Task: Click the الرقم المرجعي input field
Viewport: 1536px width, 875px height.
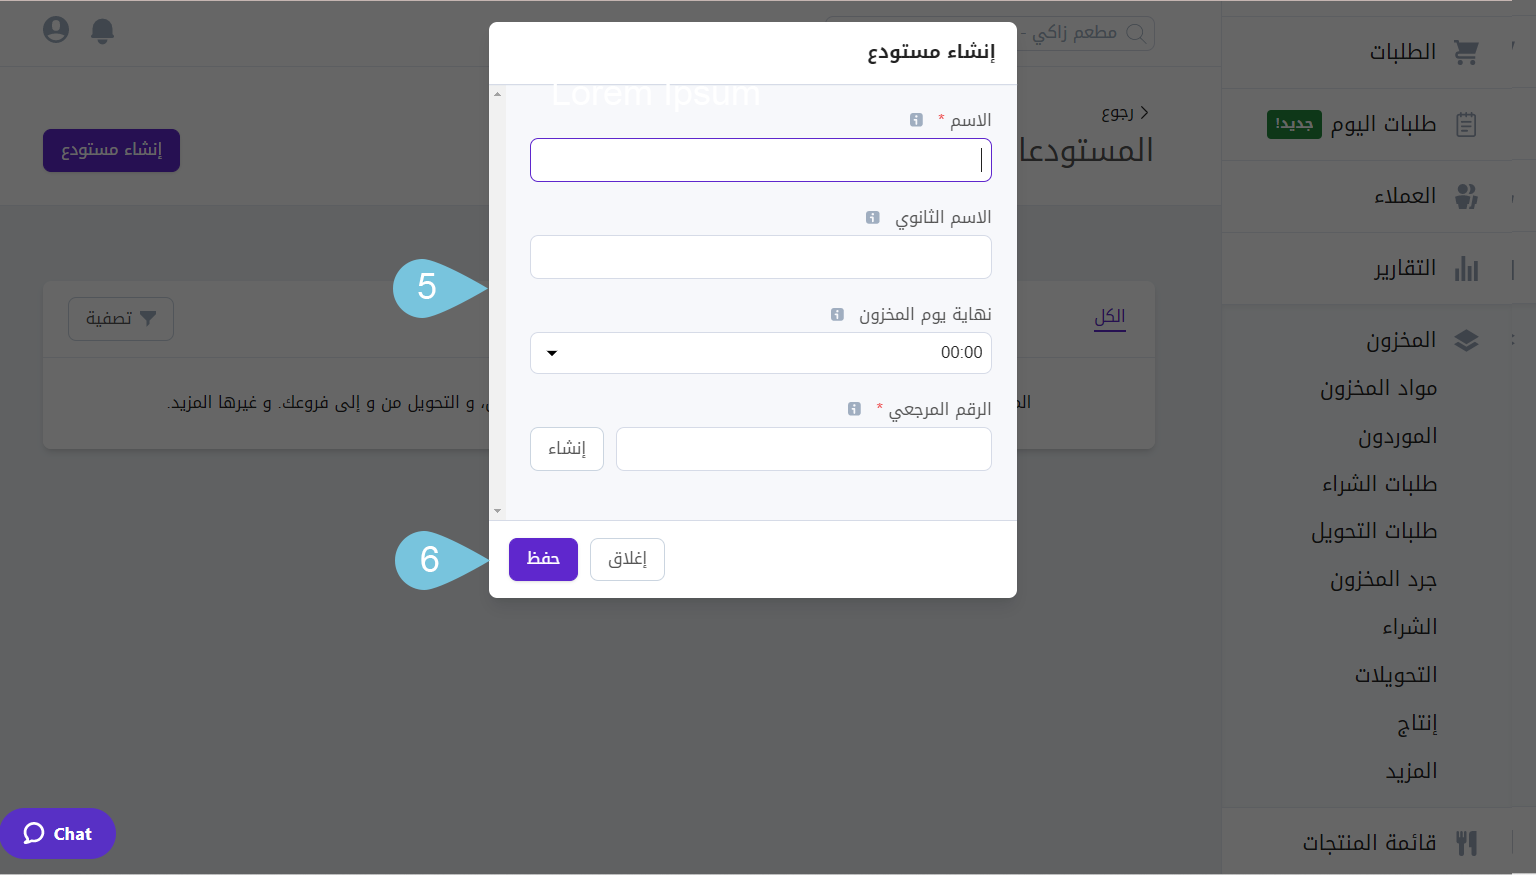Action: click(x=803, y=449)
